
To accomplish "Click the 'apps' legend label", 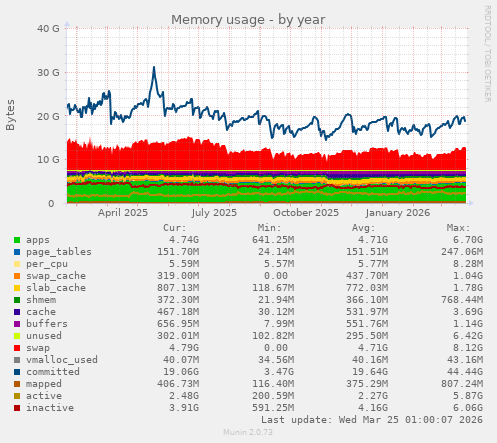I will coord(38,240).
